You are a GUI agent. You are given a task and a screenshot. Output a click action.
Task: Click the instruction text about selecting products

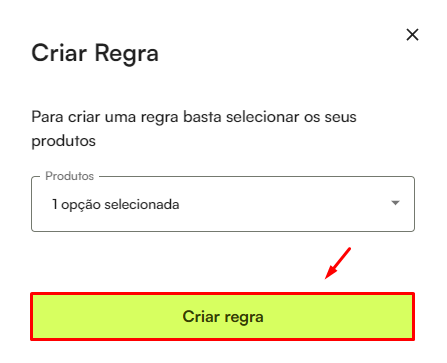194,129
